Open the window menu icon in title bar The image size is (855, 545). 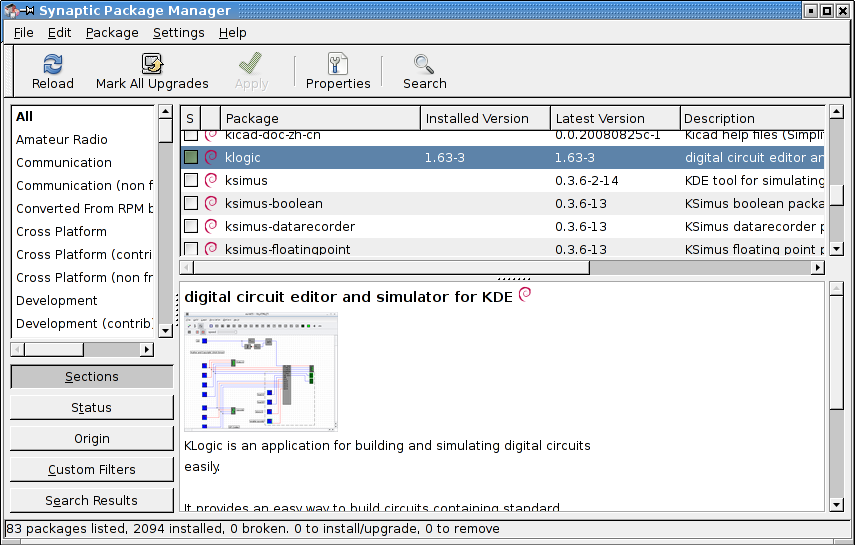point(11,10)
